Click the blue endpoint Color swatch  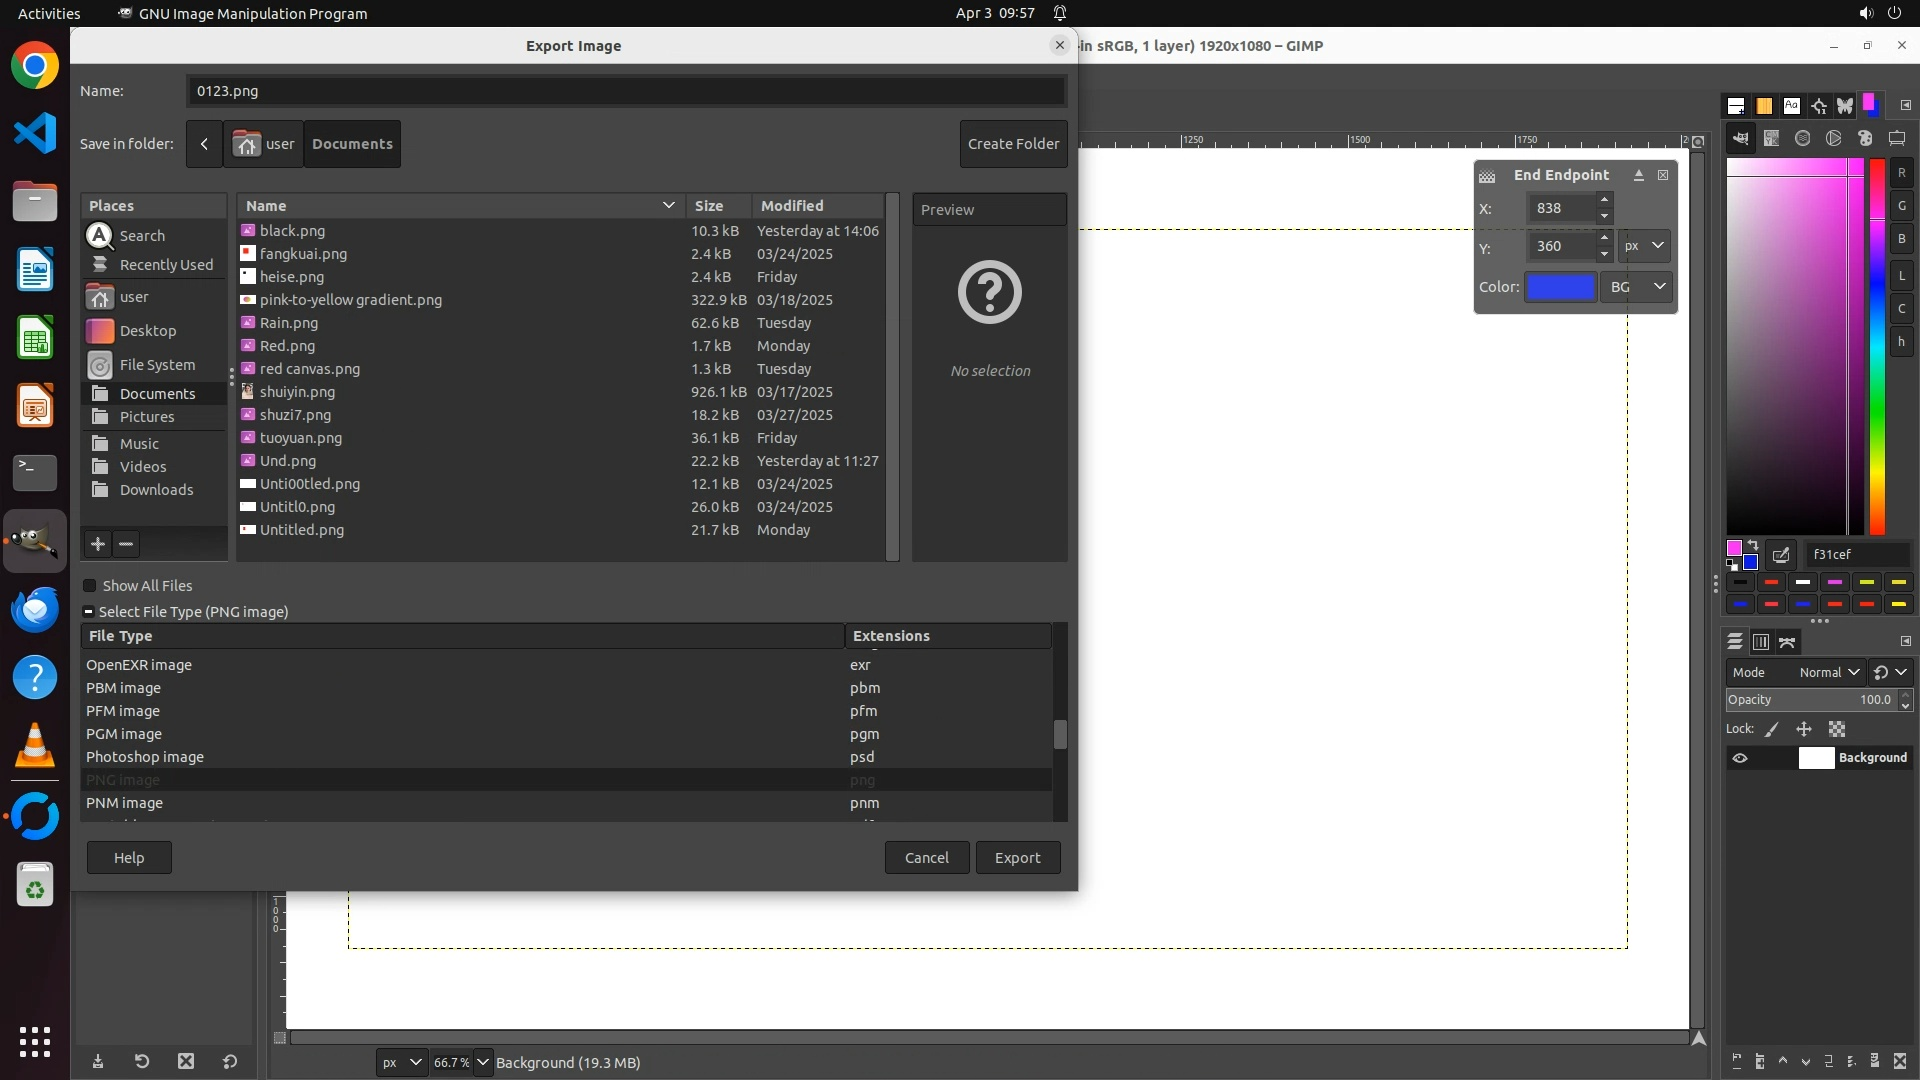pos(1560,287)
